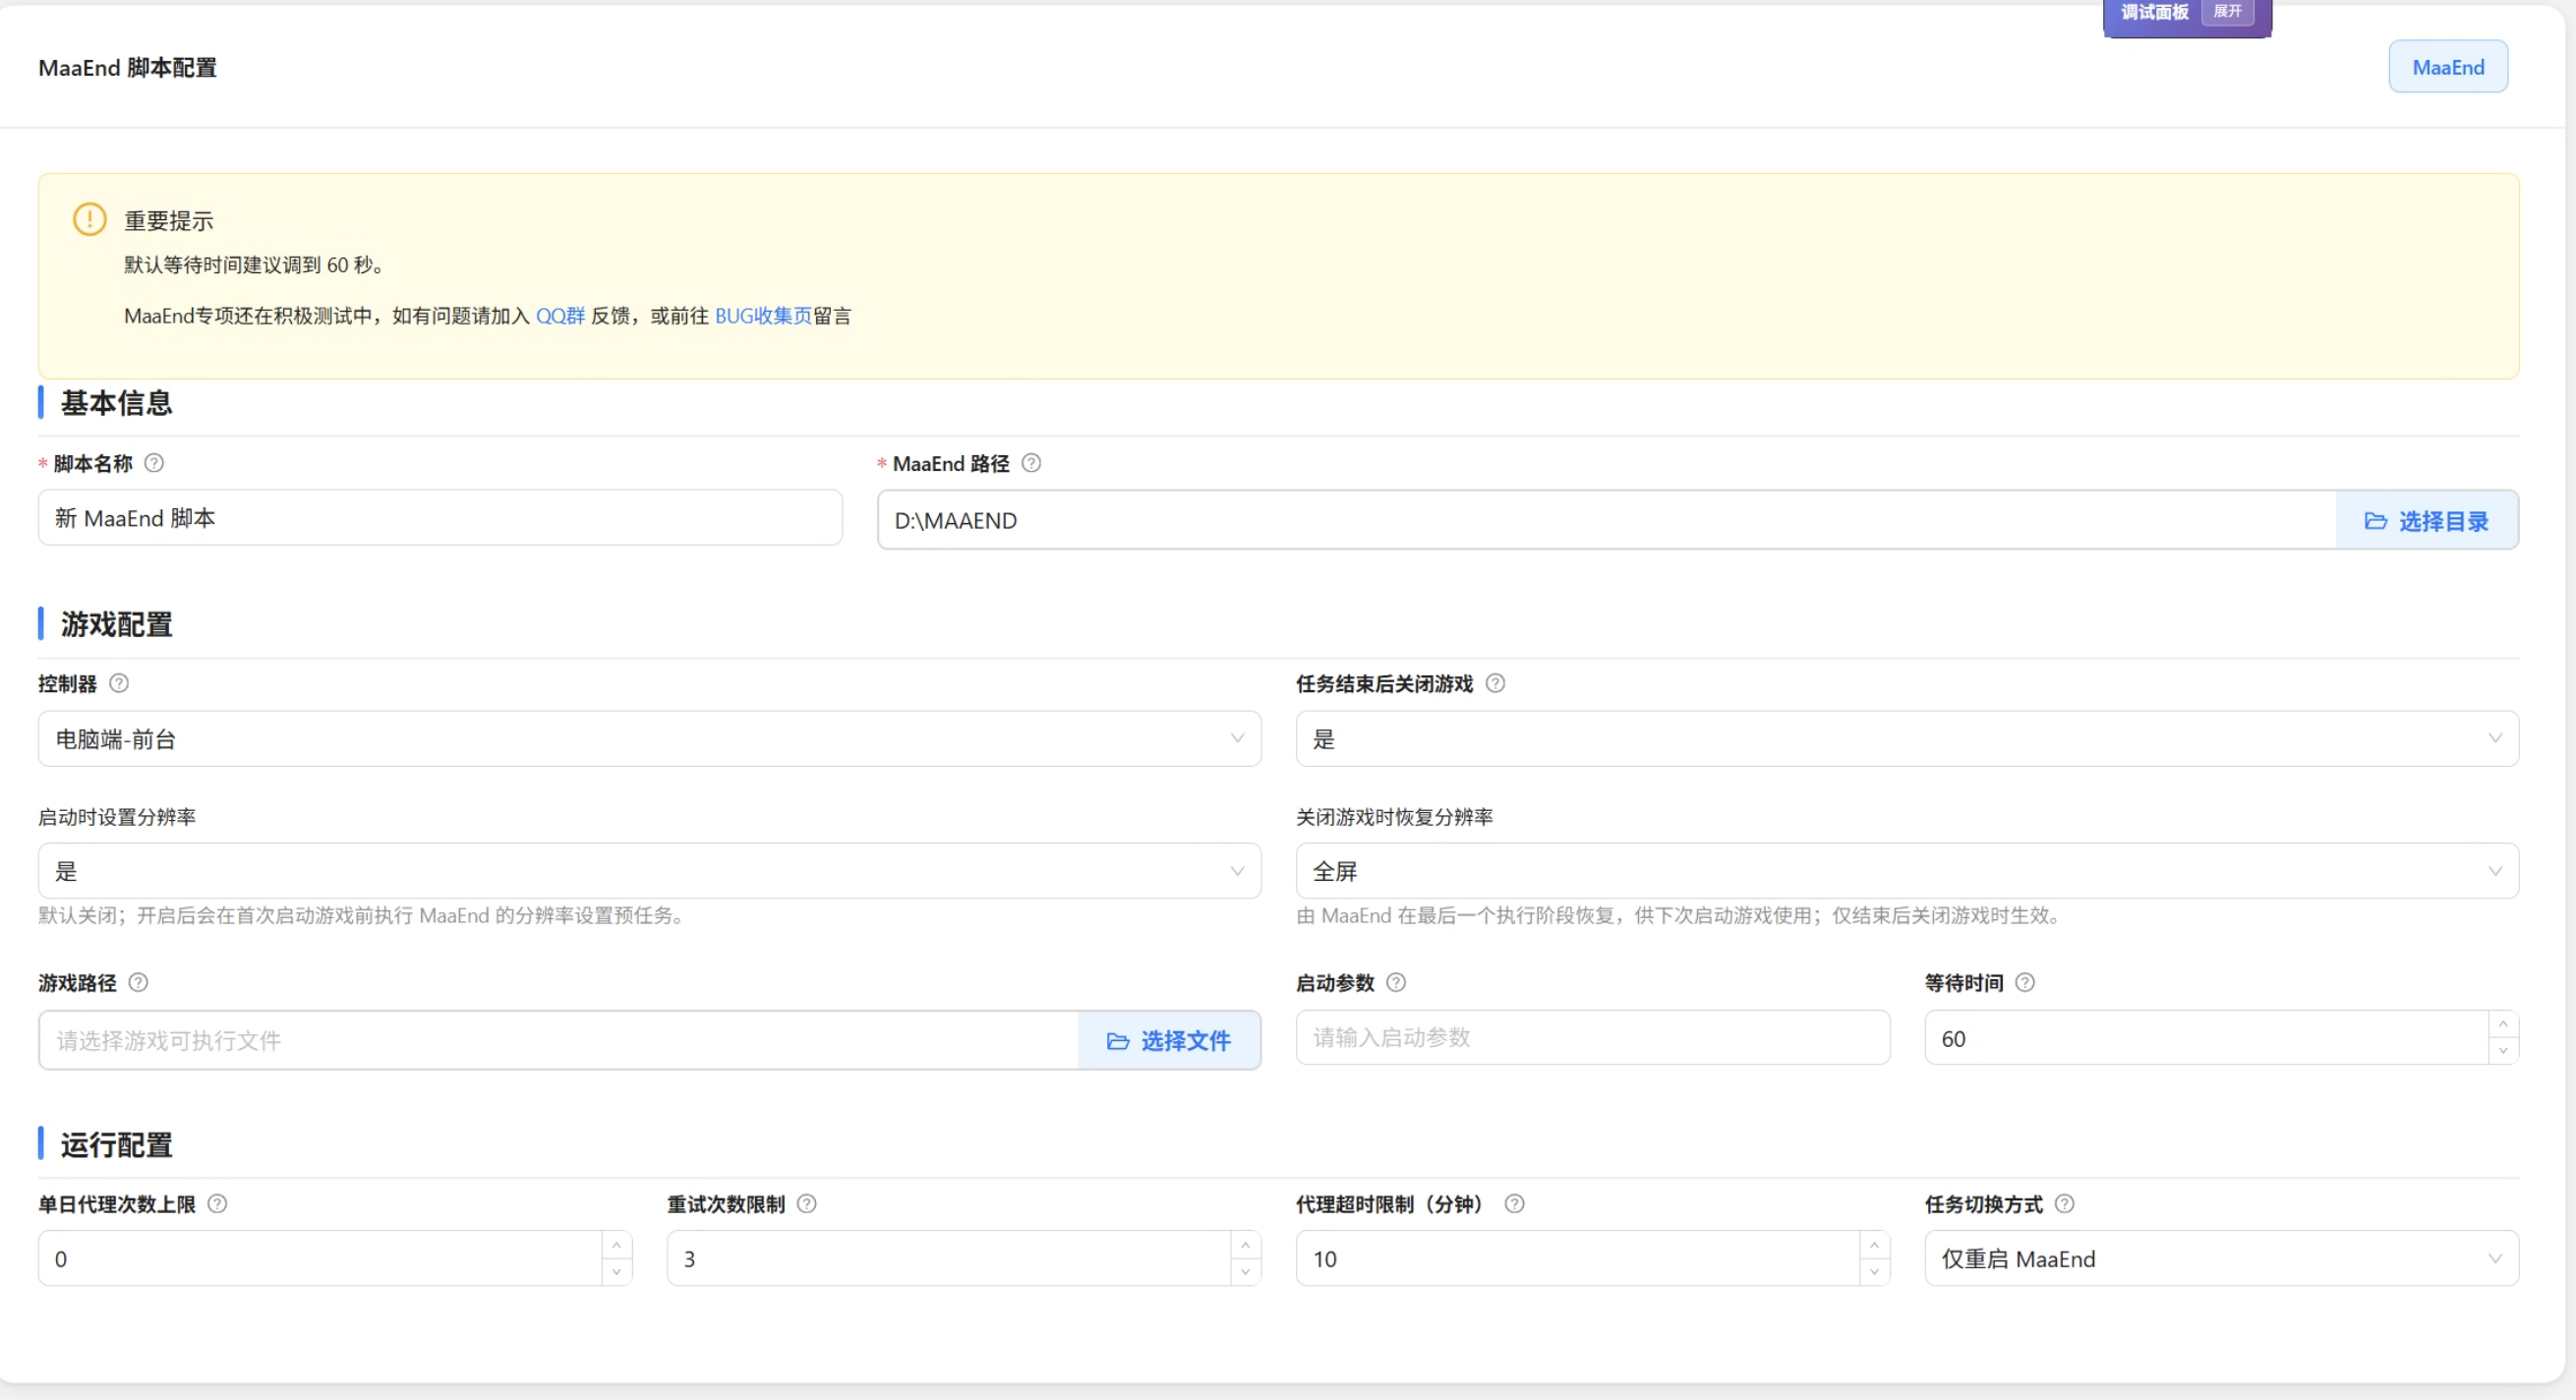This screenshot has height=1400, width=2576.
Task: Click the 运行配置 section heading
Action: [x=116, y=1145]
